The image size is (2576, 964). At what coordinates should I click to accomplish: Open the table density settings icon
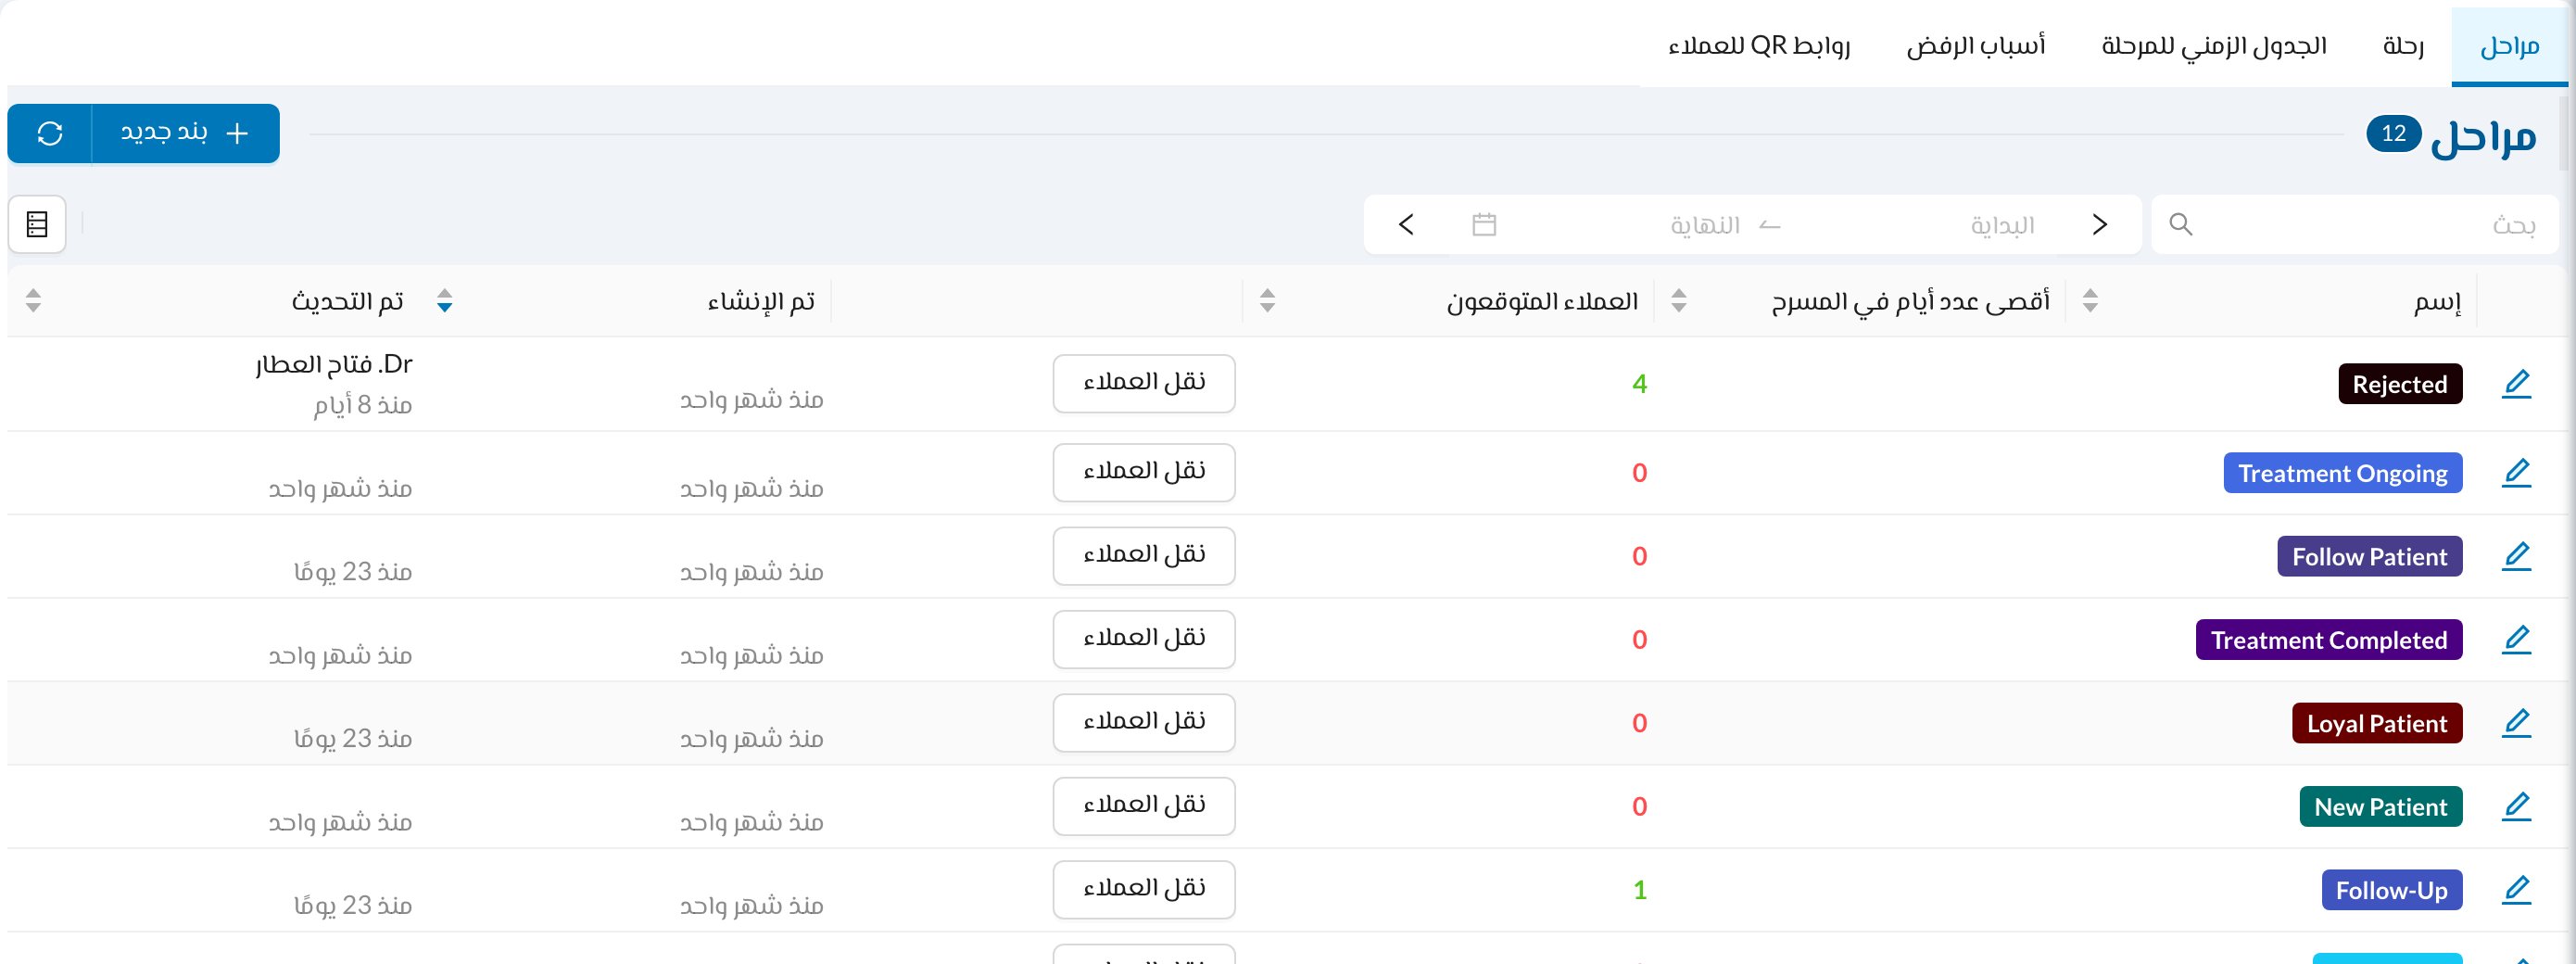pos(37,224)
